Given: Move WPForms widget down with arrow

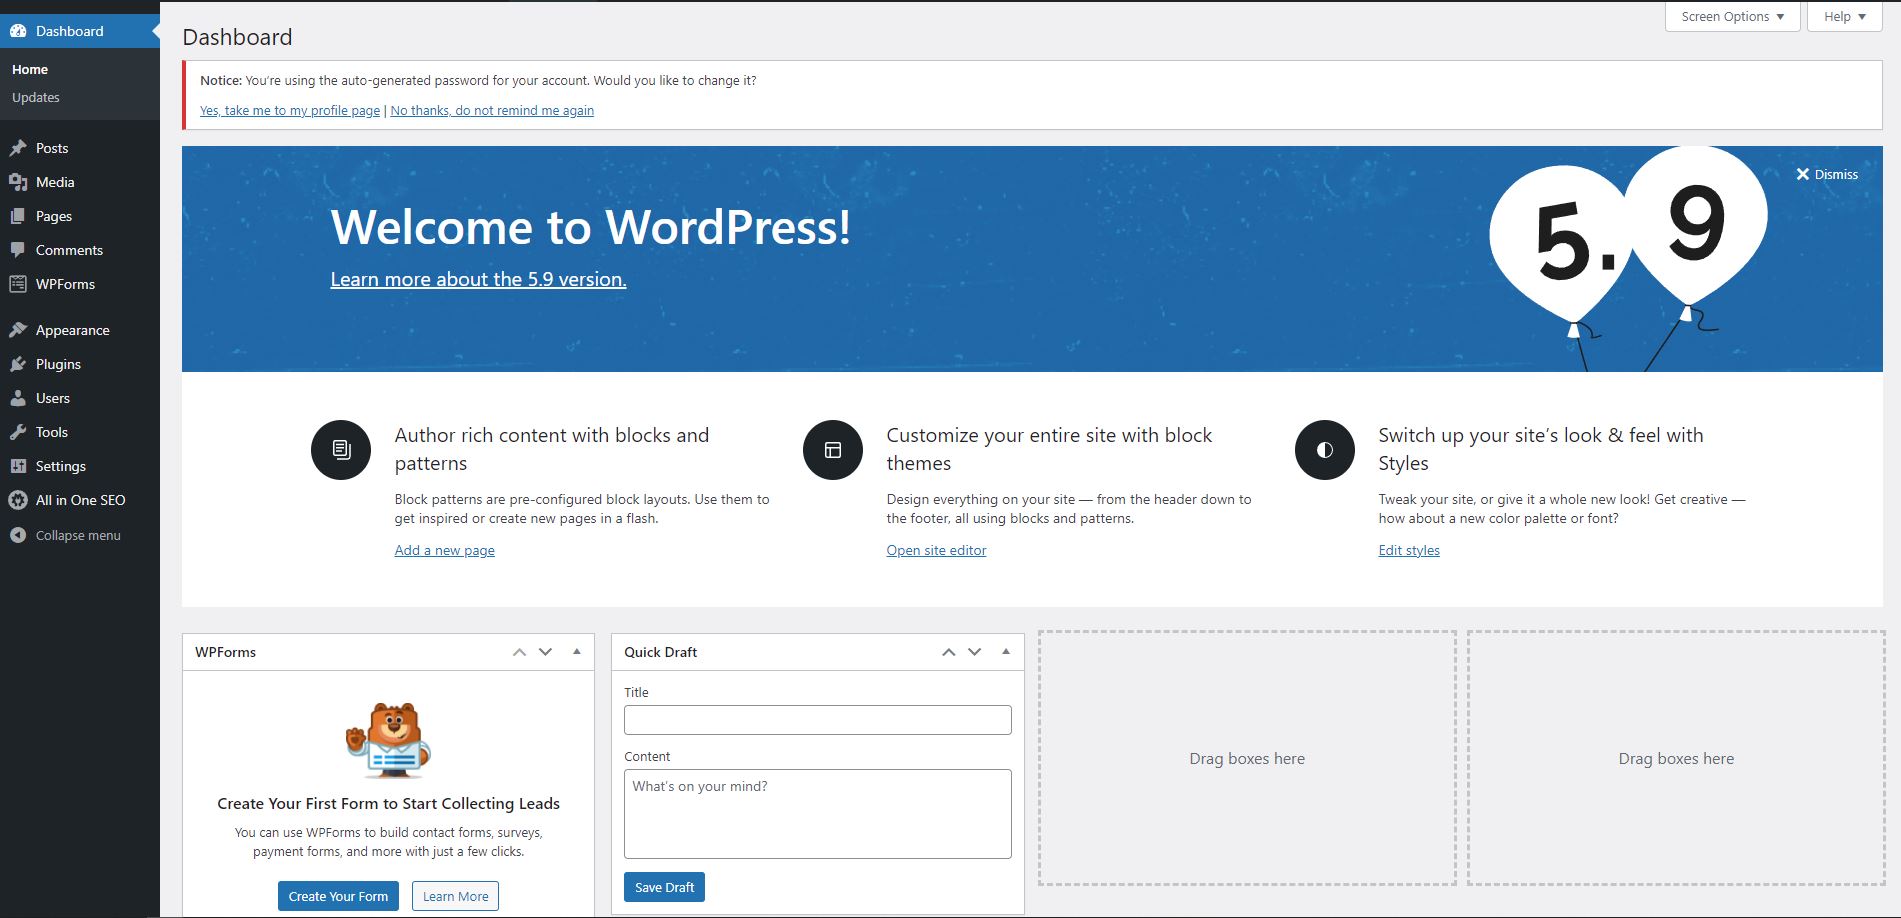Looking at the screenshot, I should (545, 652).
